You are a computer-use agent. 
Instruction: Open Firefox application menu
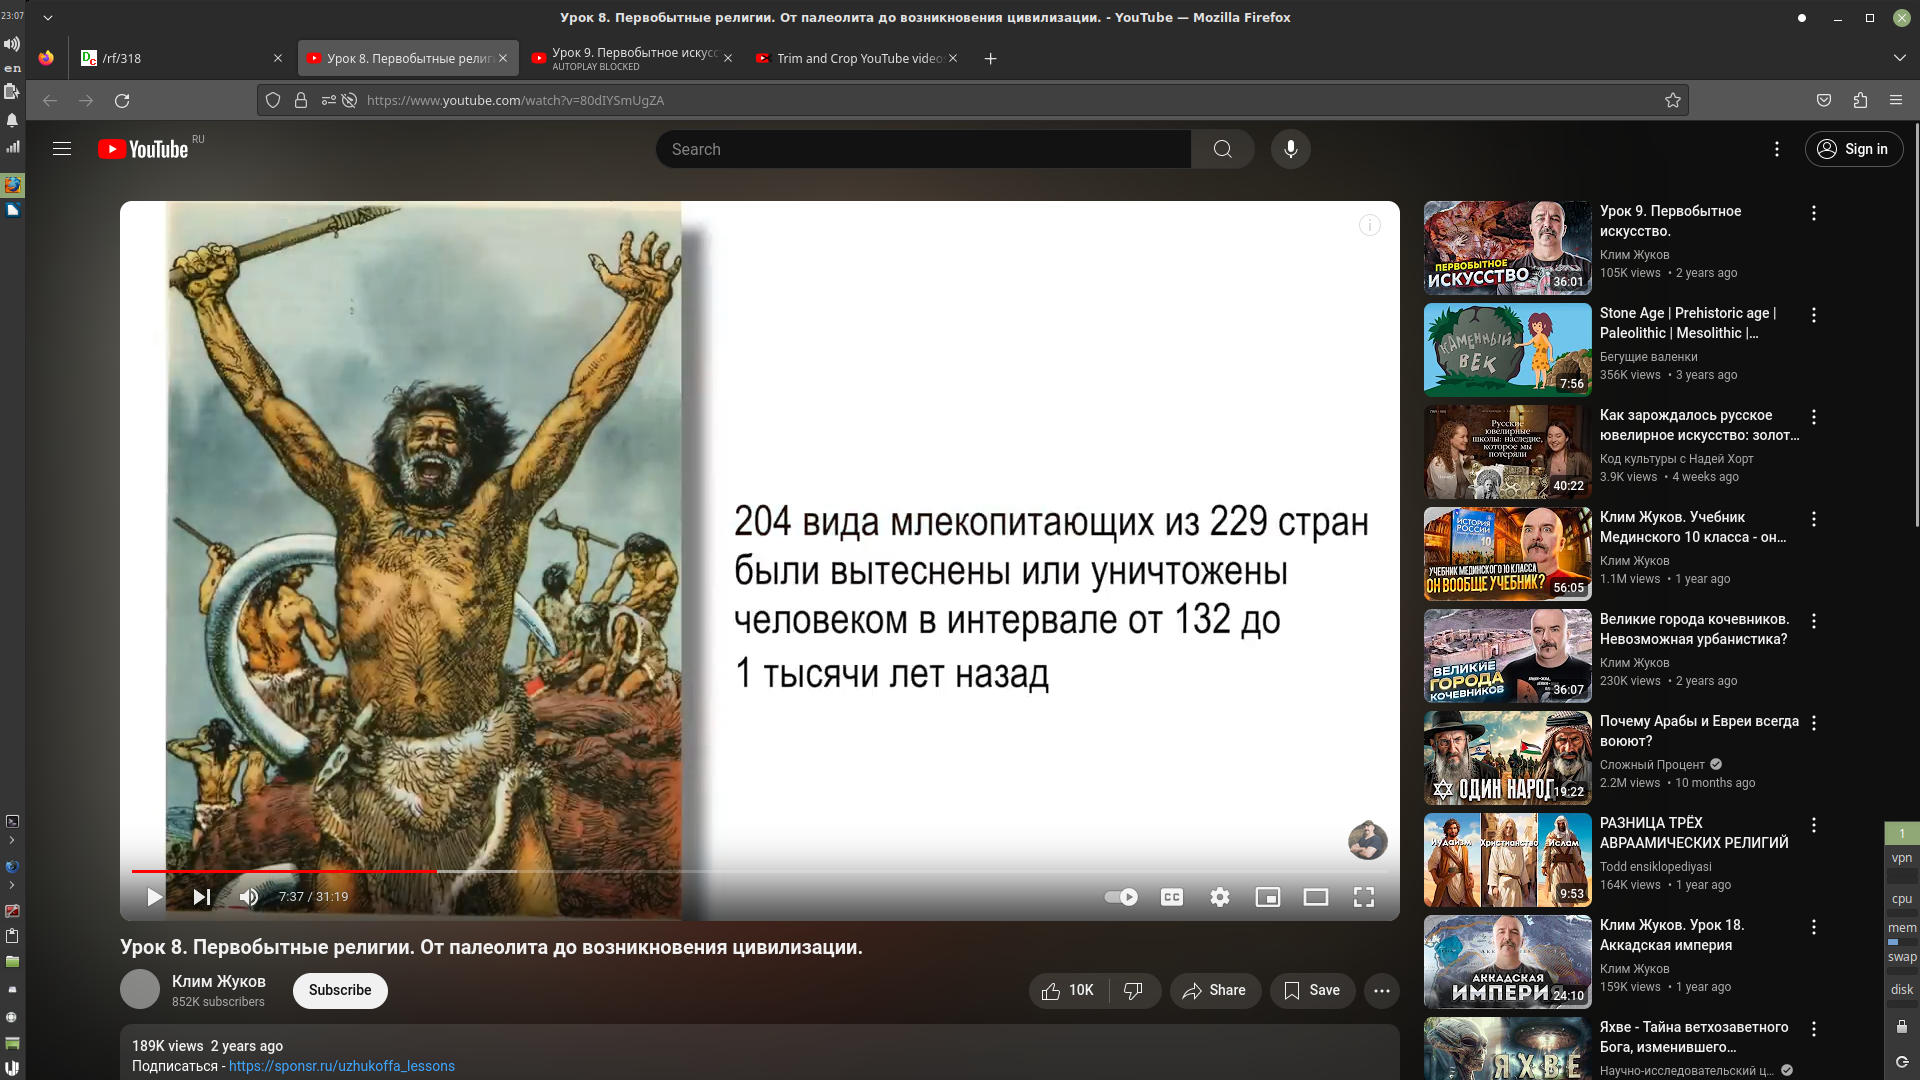[x=1896, y=100]
